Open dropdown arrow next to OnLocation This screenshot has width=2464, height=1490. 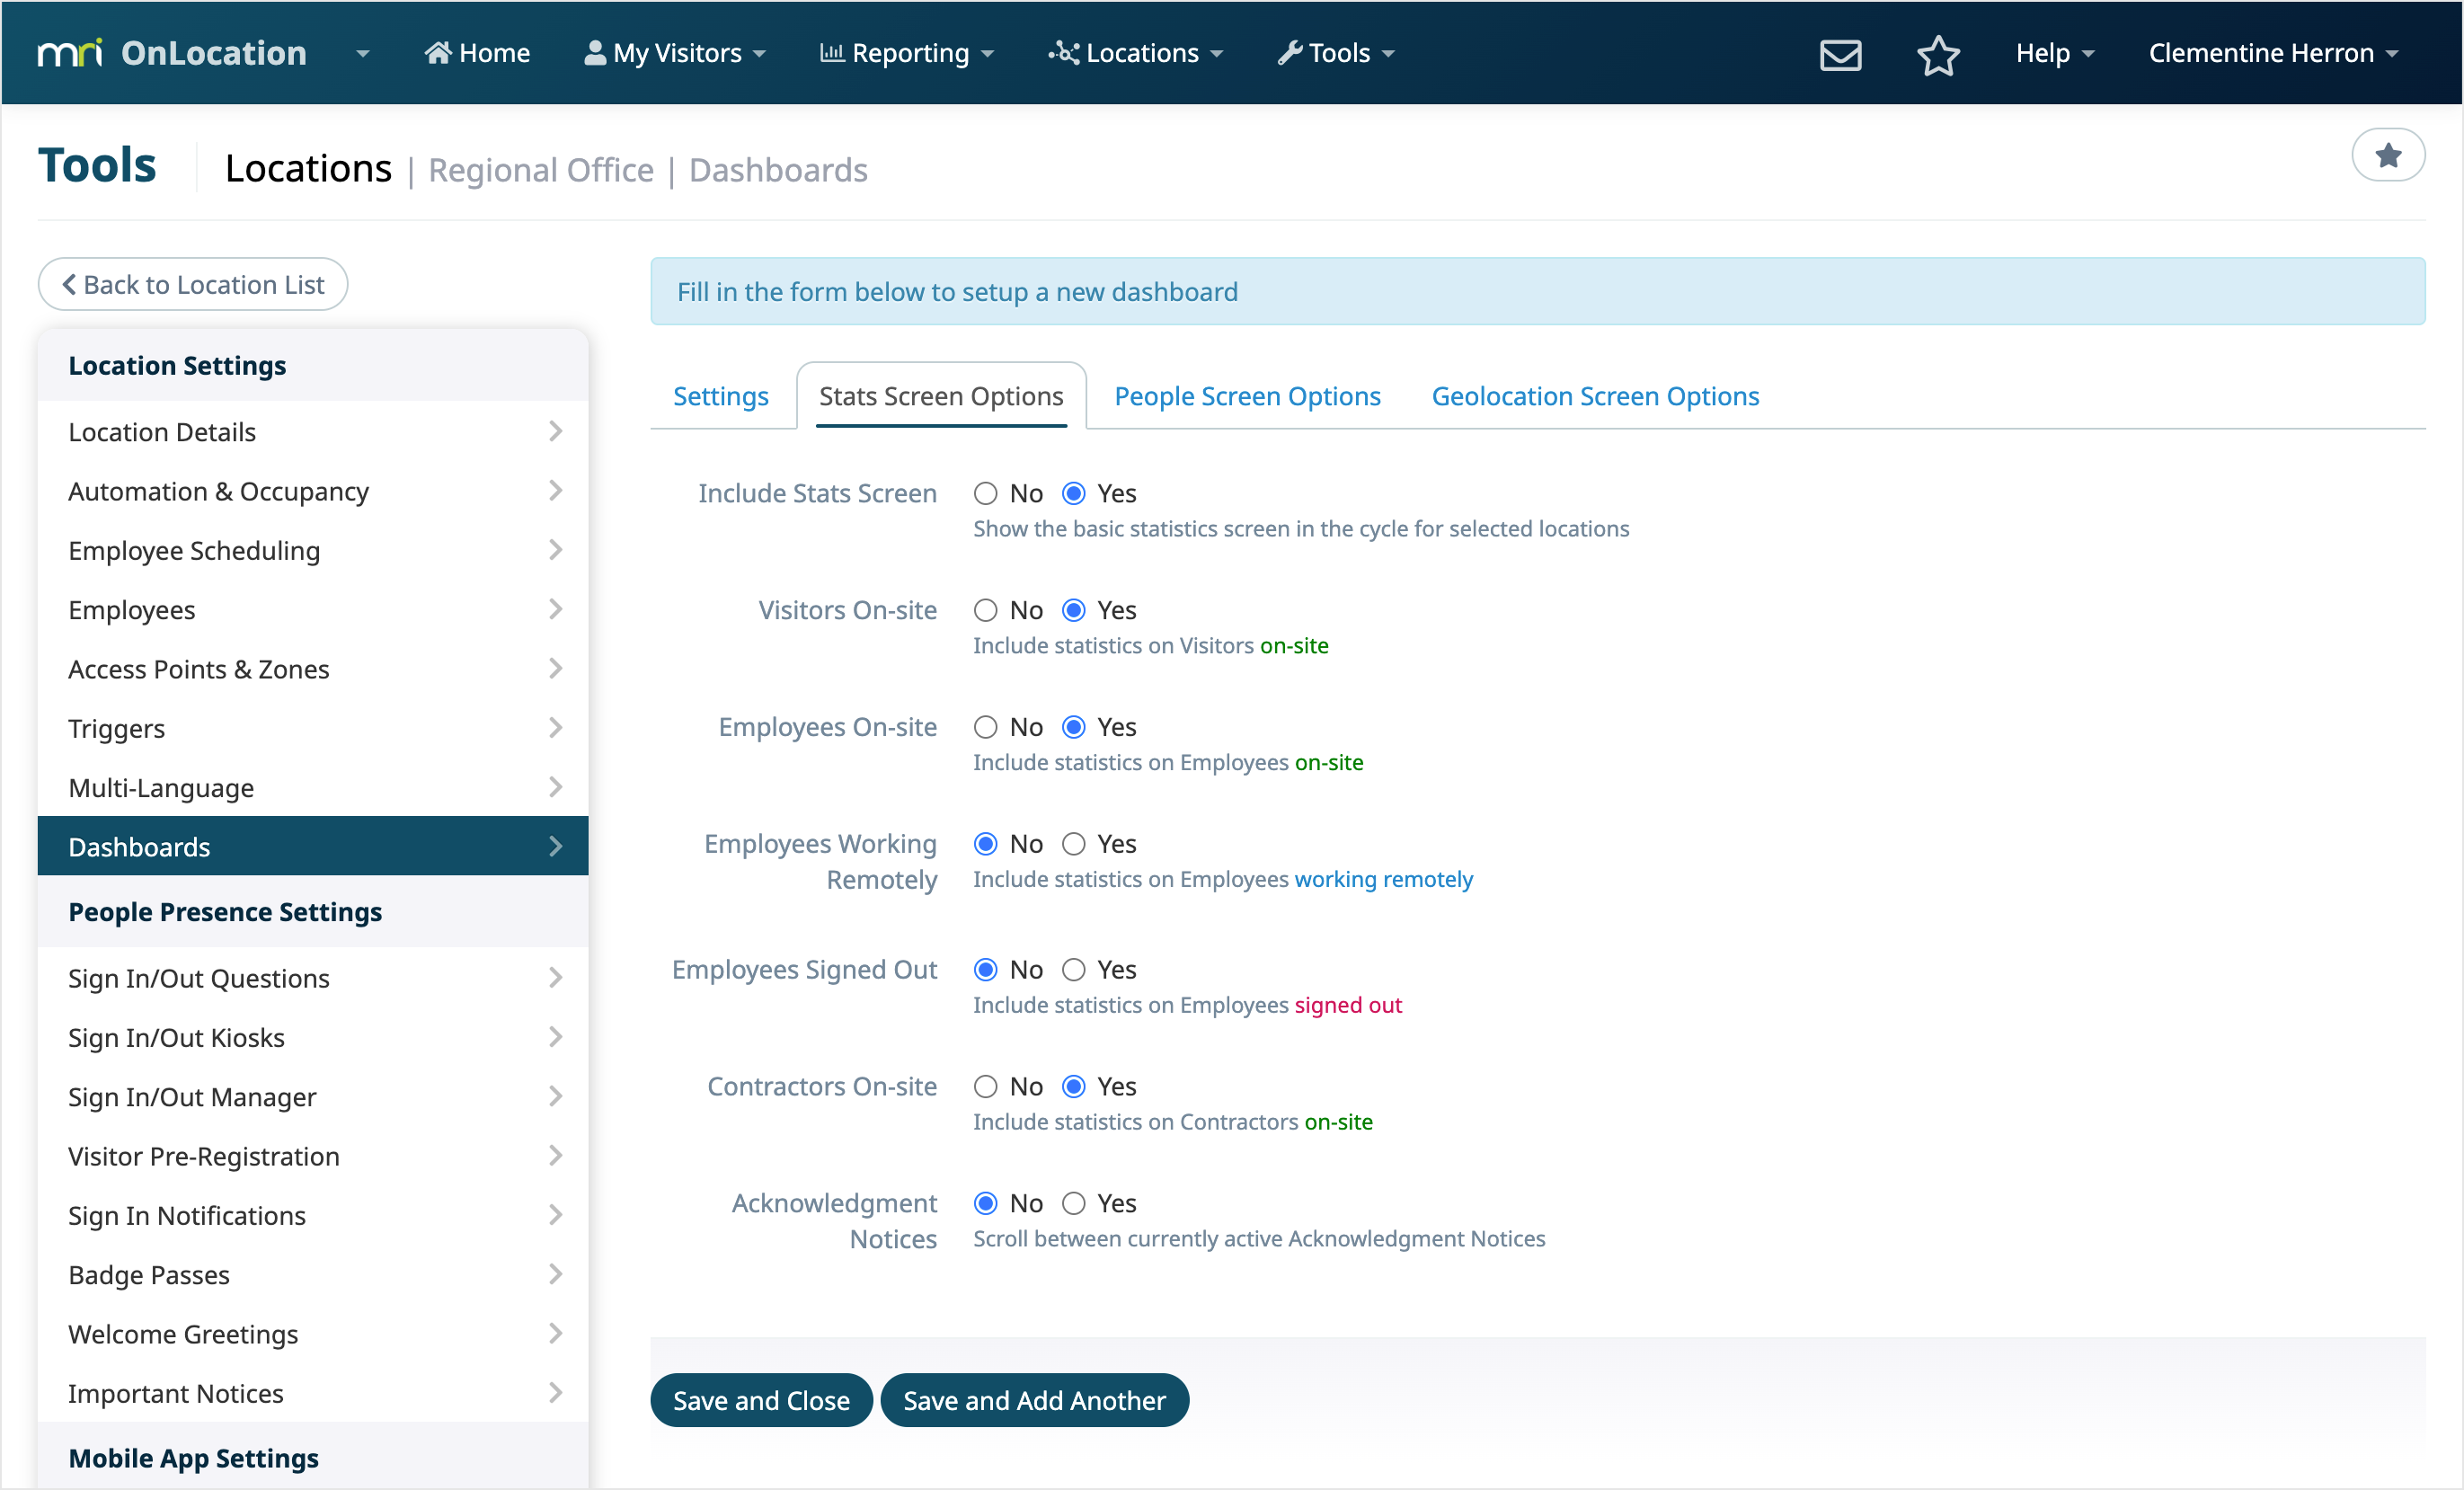[363, 54]
